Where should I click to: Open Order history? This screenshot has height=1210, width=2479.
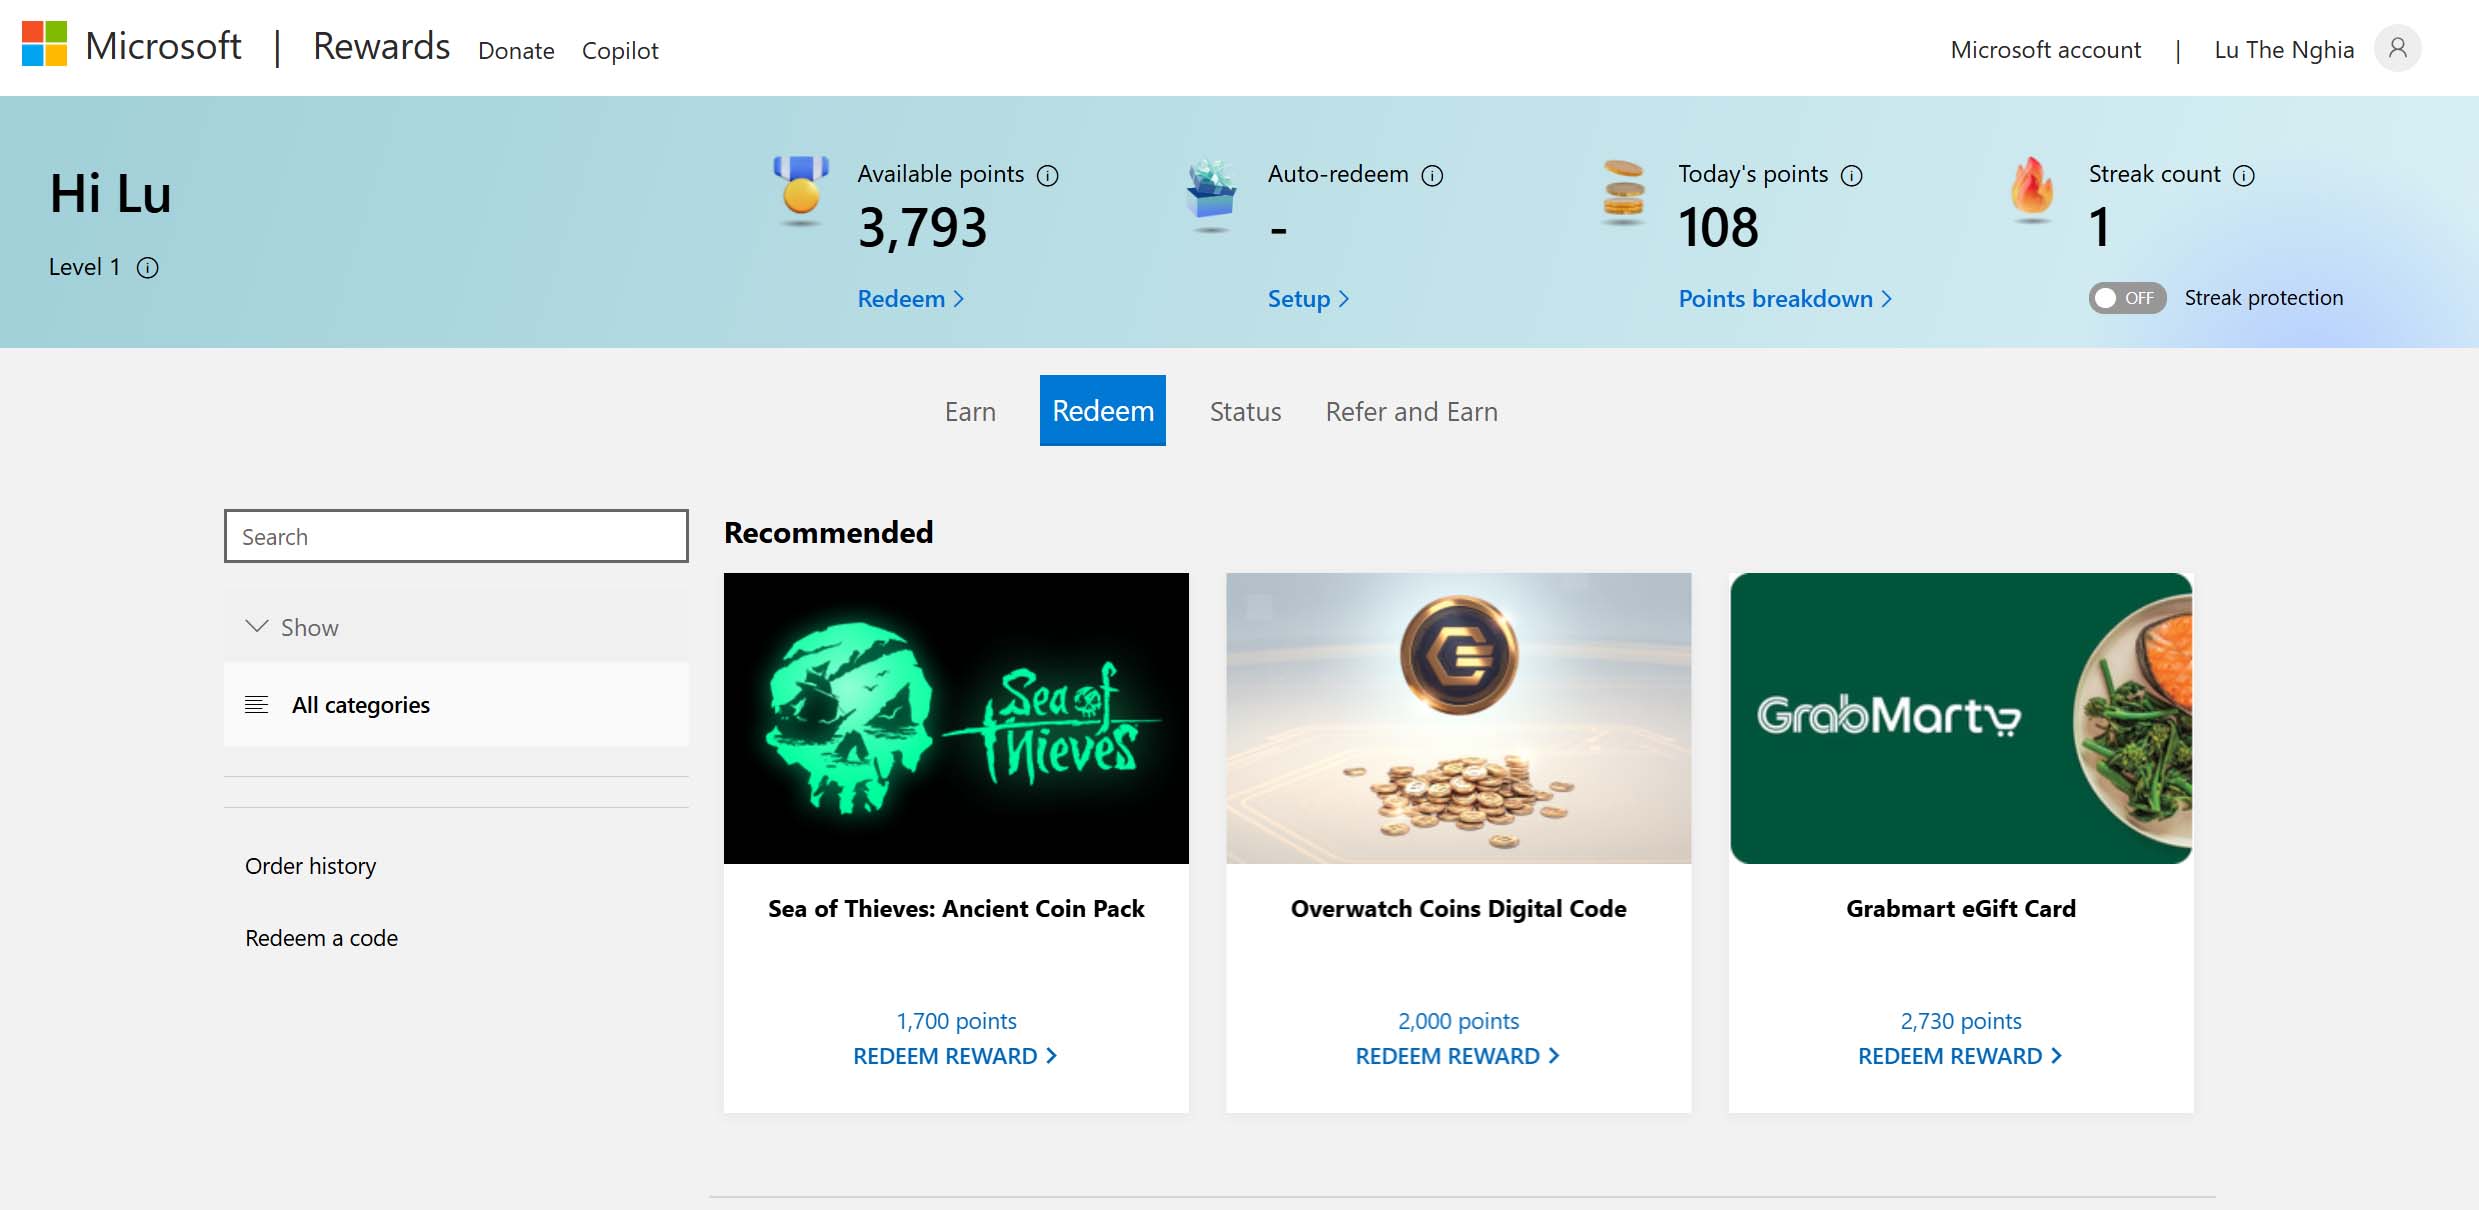click(310, 866)
